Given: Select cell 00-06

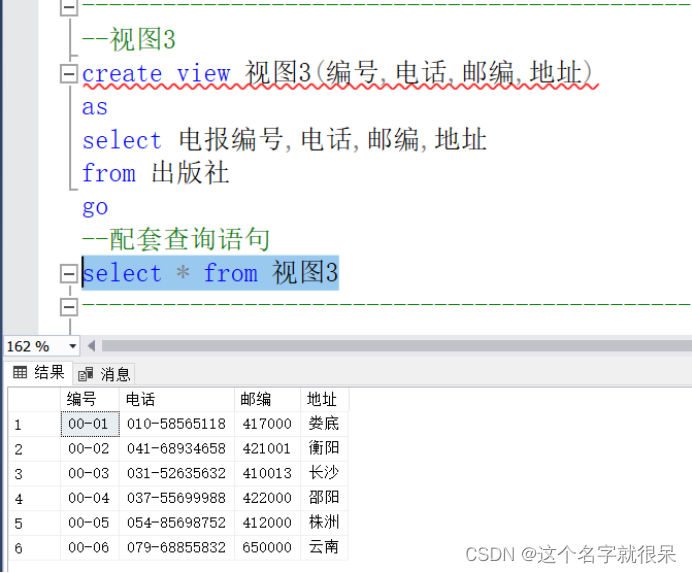Looking at the screenshot, I should click(90, 547).
